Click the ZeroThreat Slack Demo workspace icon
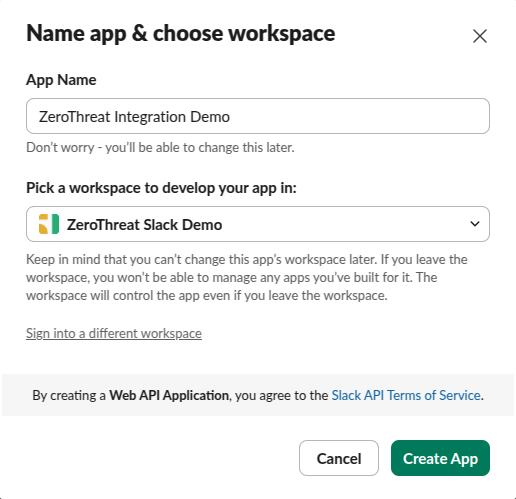The width and height of the screenshot is (516, 499). pyautogui.click(x=49, y=224)
